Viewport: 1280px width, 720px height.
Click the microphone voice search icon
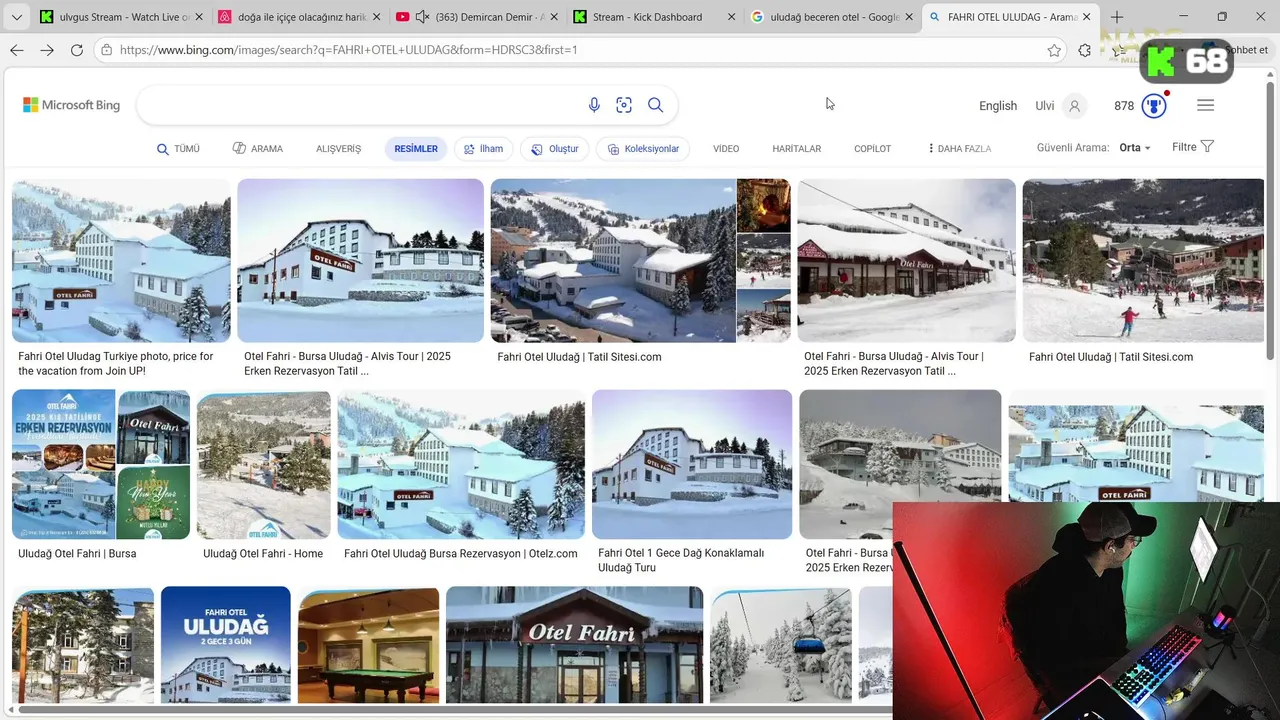594,105
